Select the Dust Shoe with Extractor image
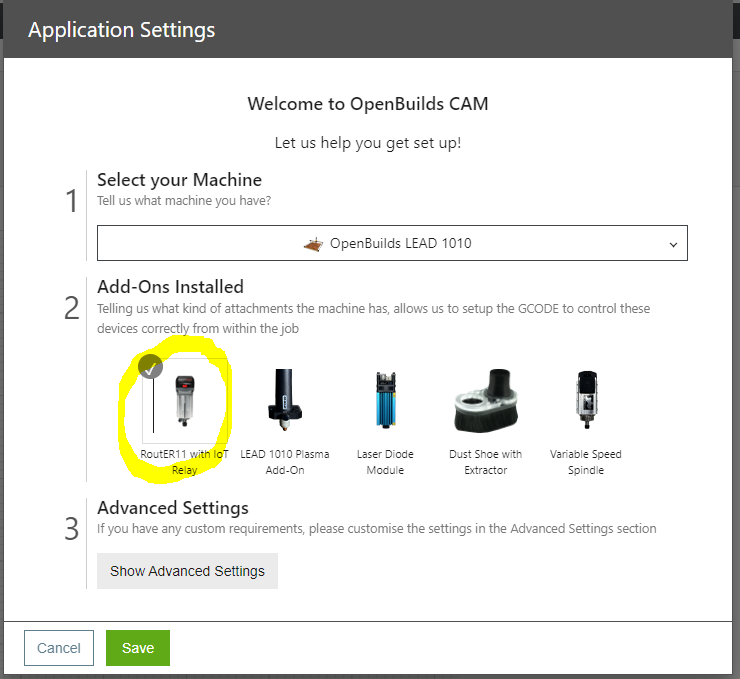The width and height of the screenshot is (740, 679). point(485,400)
